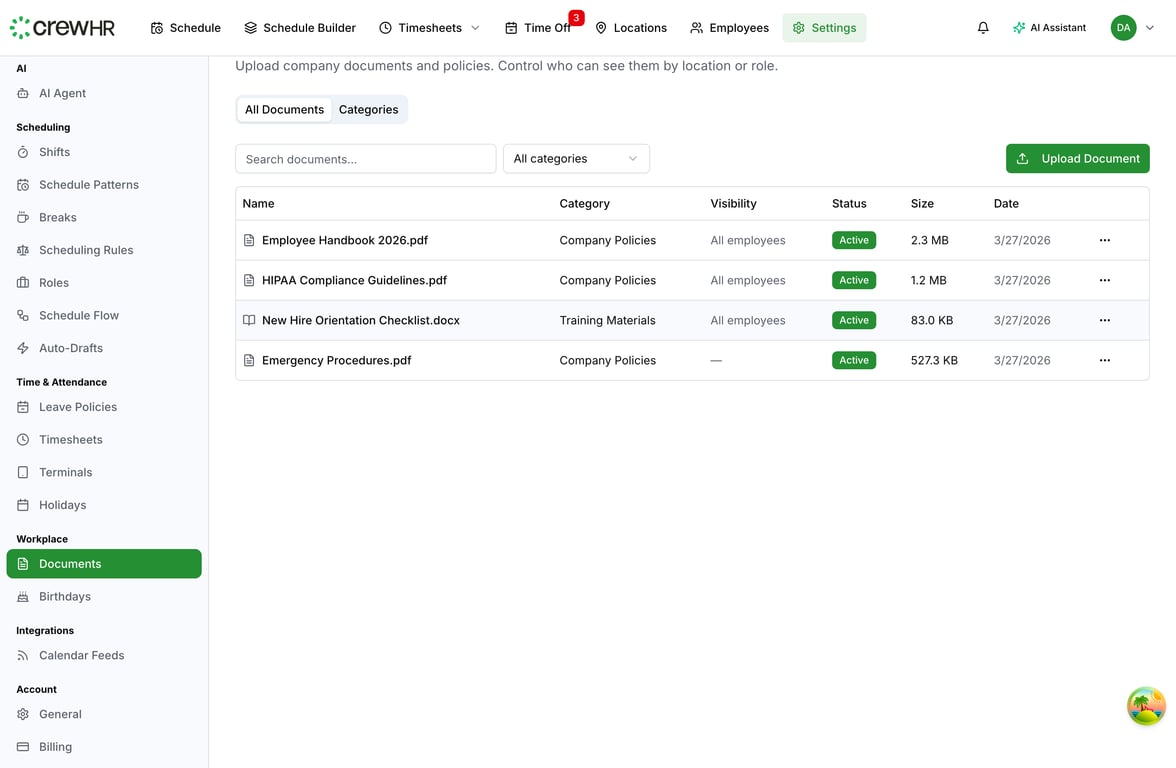
Task: Switch to the Categories tab
Action: tap(368, 109)
